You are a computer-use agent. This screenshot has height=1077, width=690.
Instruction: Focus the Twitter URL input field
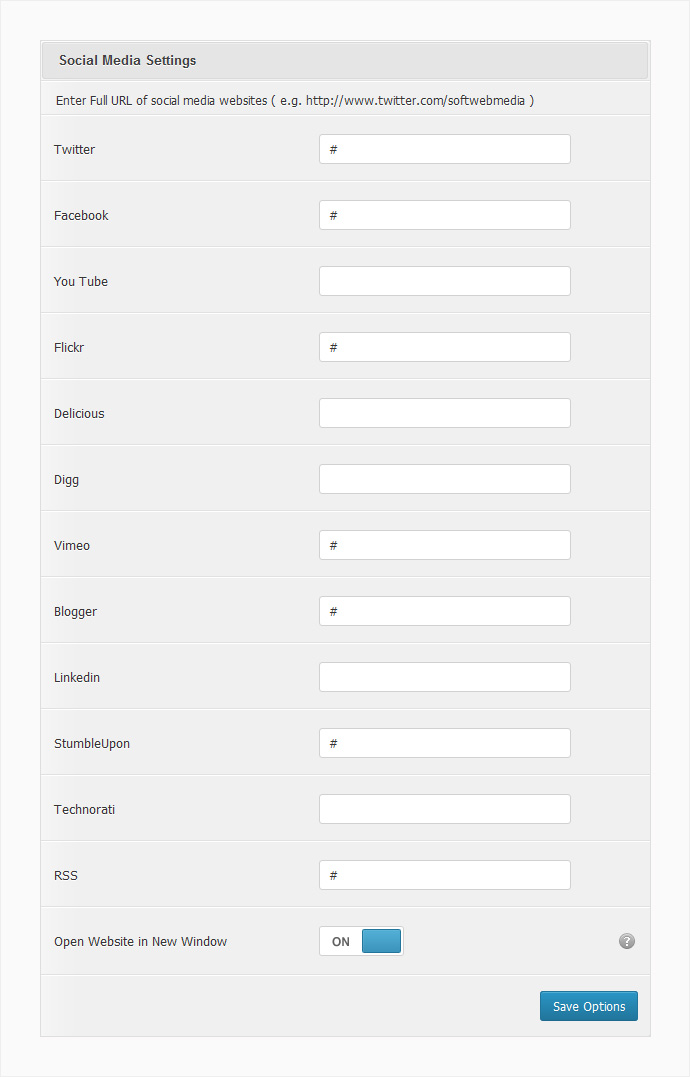point(445,149)
